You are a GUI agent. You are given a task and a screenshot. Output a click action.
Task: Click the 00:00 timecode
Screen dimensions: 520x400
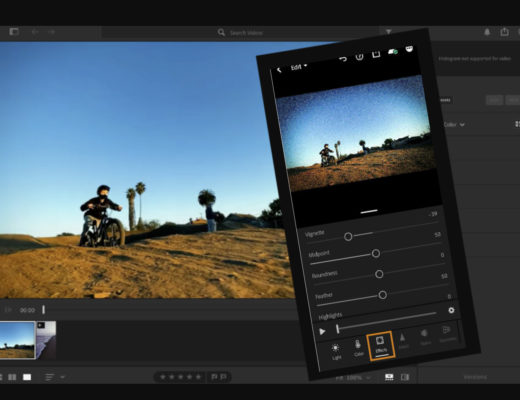tap(27, 310)
